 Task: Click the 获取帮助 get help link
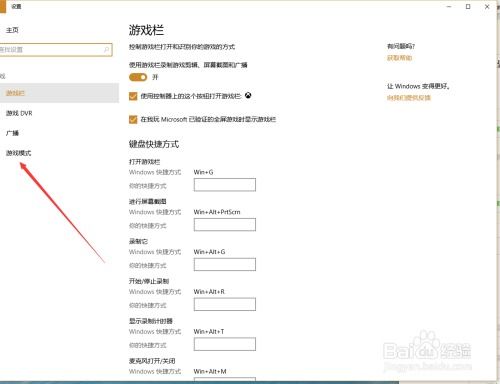pyautogui.click(x=399, y=58)
